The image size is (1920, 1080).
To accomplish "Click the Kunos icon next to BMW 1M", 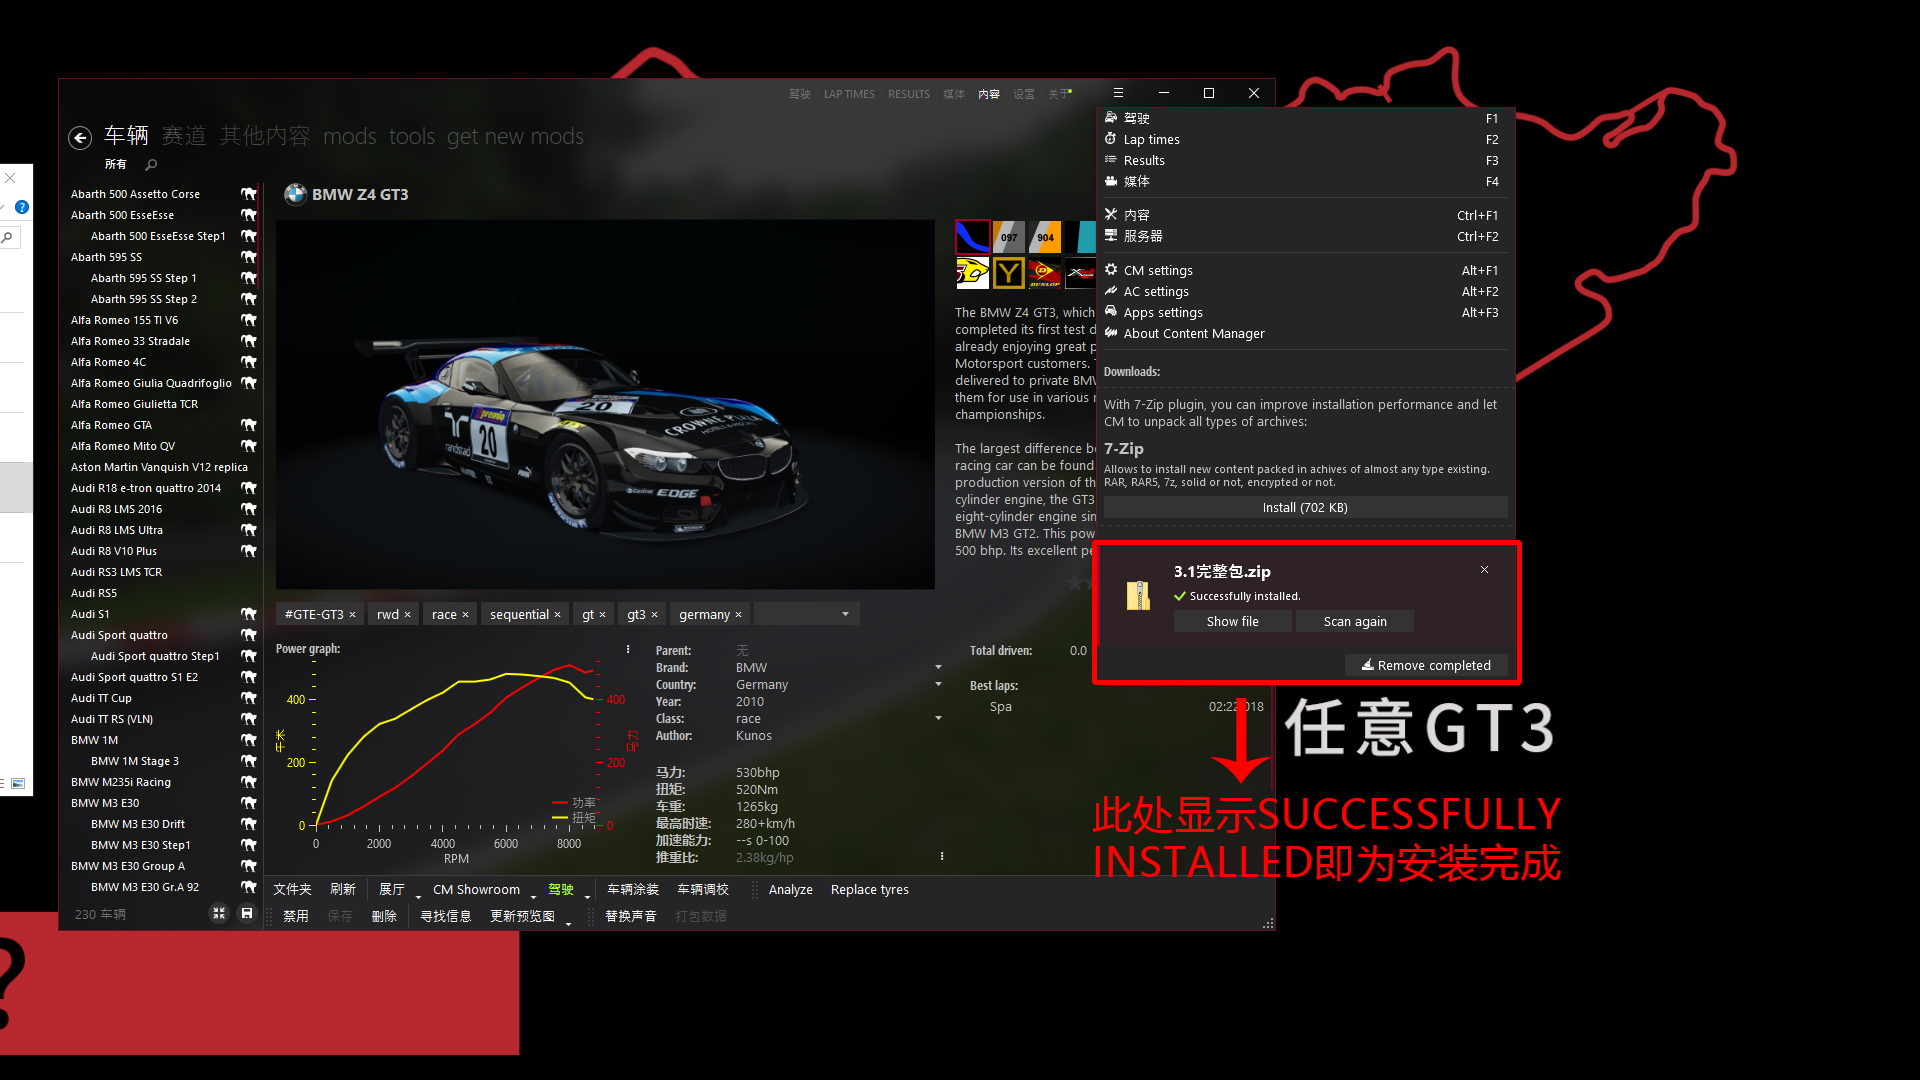I will 249,740.
